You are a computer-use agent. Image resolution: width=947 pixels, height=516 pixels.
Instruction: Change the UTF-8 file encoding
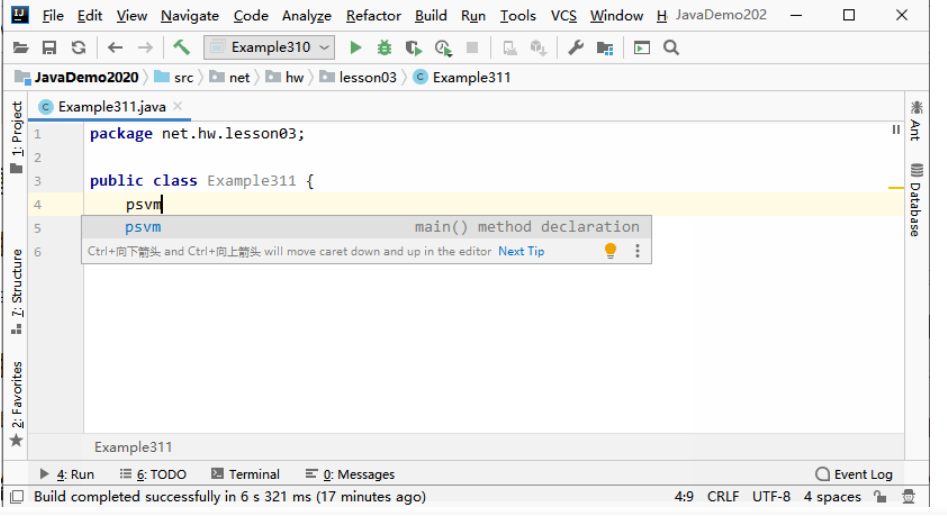(771, 497)
